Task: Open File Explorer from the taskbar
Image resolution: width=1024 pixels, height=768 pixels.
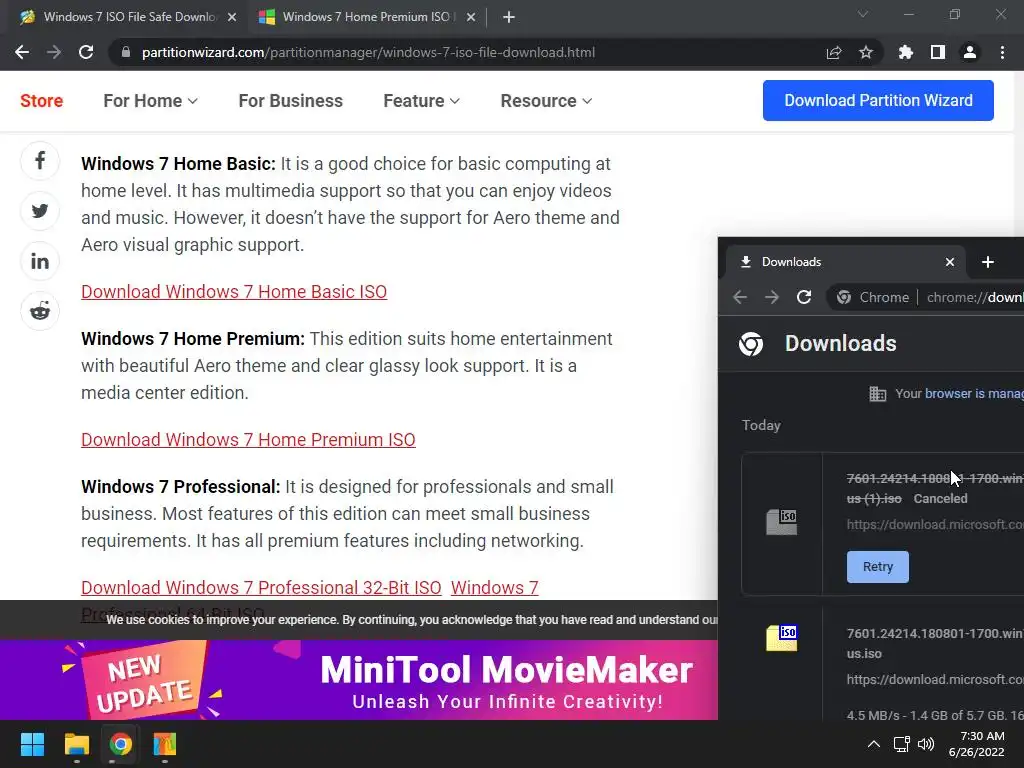Action: click(76, 744)
